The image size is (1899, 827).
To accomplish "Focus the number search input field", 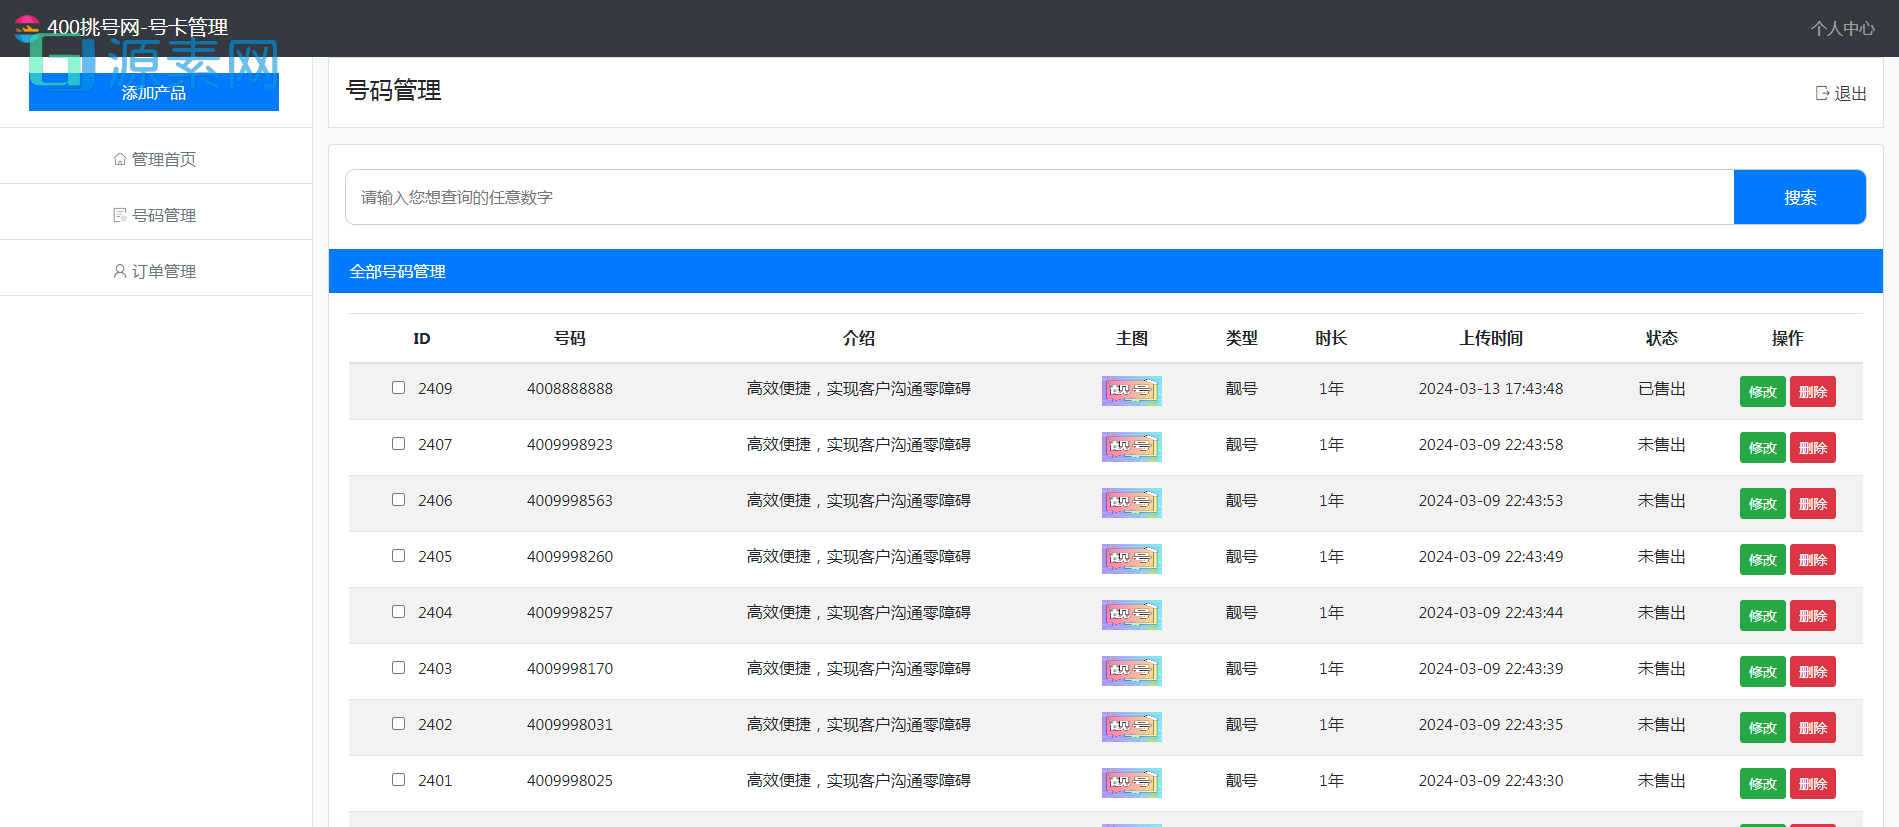I will point(1040,197).
